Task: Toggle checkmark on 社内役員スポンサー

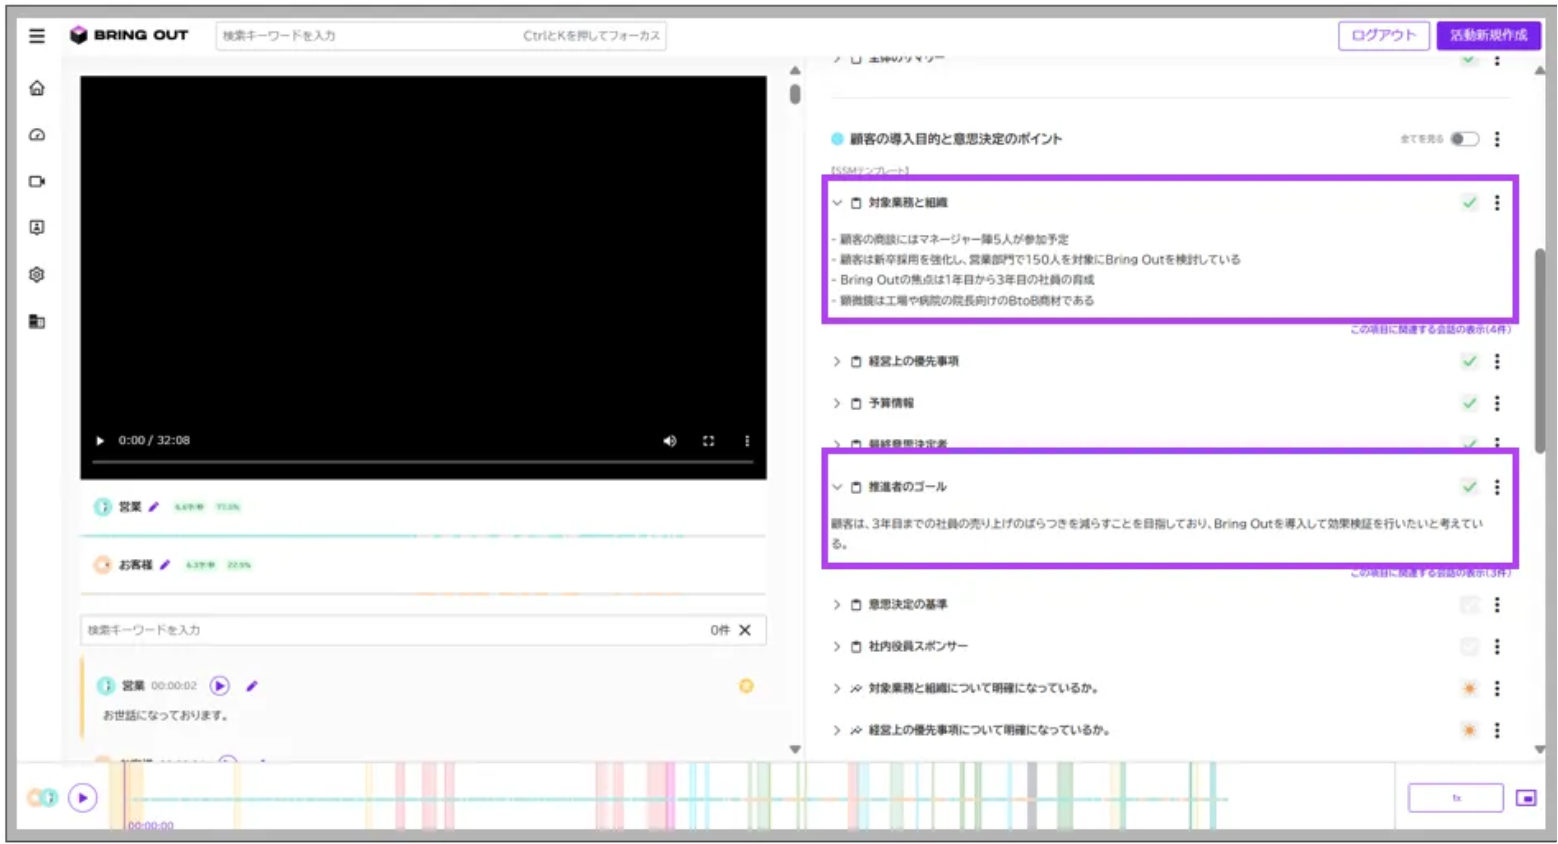Action: (1469, 647)
